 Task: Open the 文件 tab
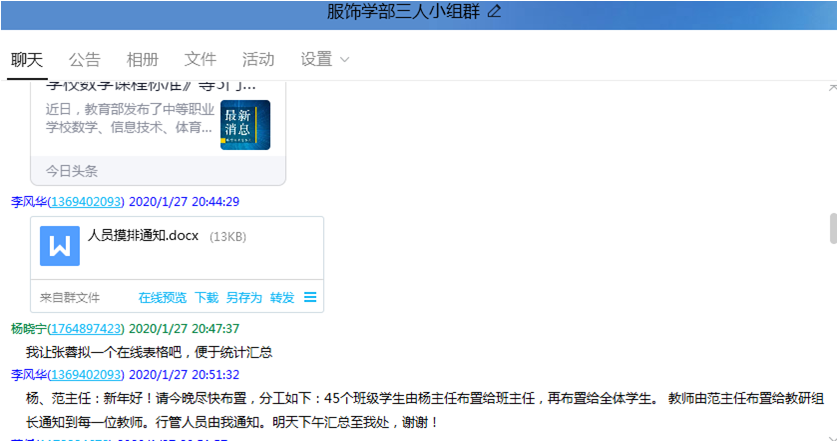pyautogui.click(x=200, y=59)
